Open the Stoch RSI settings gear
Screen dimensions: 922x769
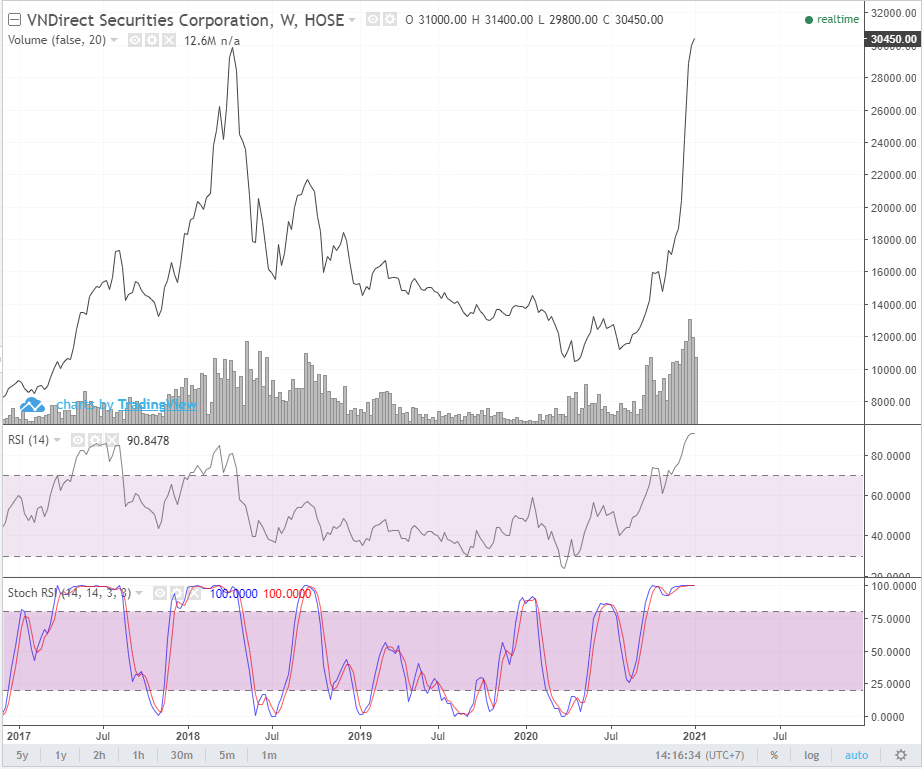click(x=177, y=593)
